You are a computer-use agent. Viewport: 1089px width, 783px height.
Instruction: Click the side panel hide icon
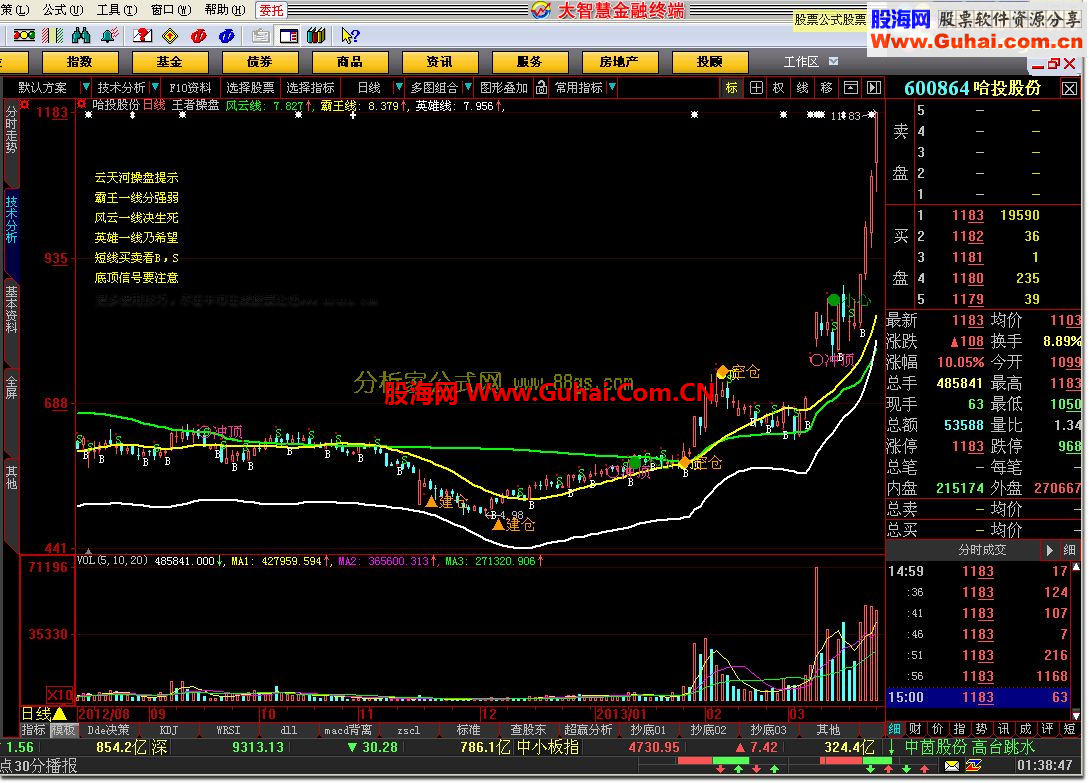coord(874,88)
